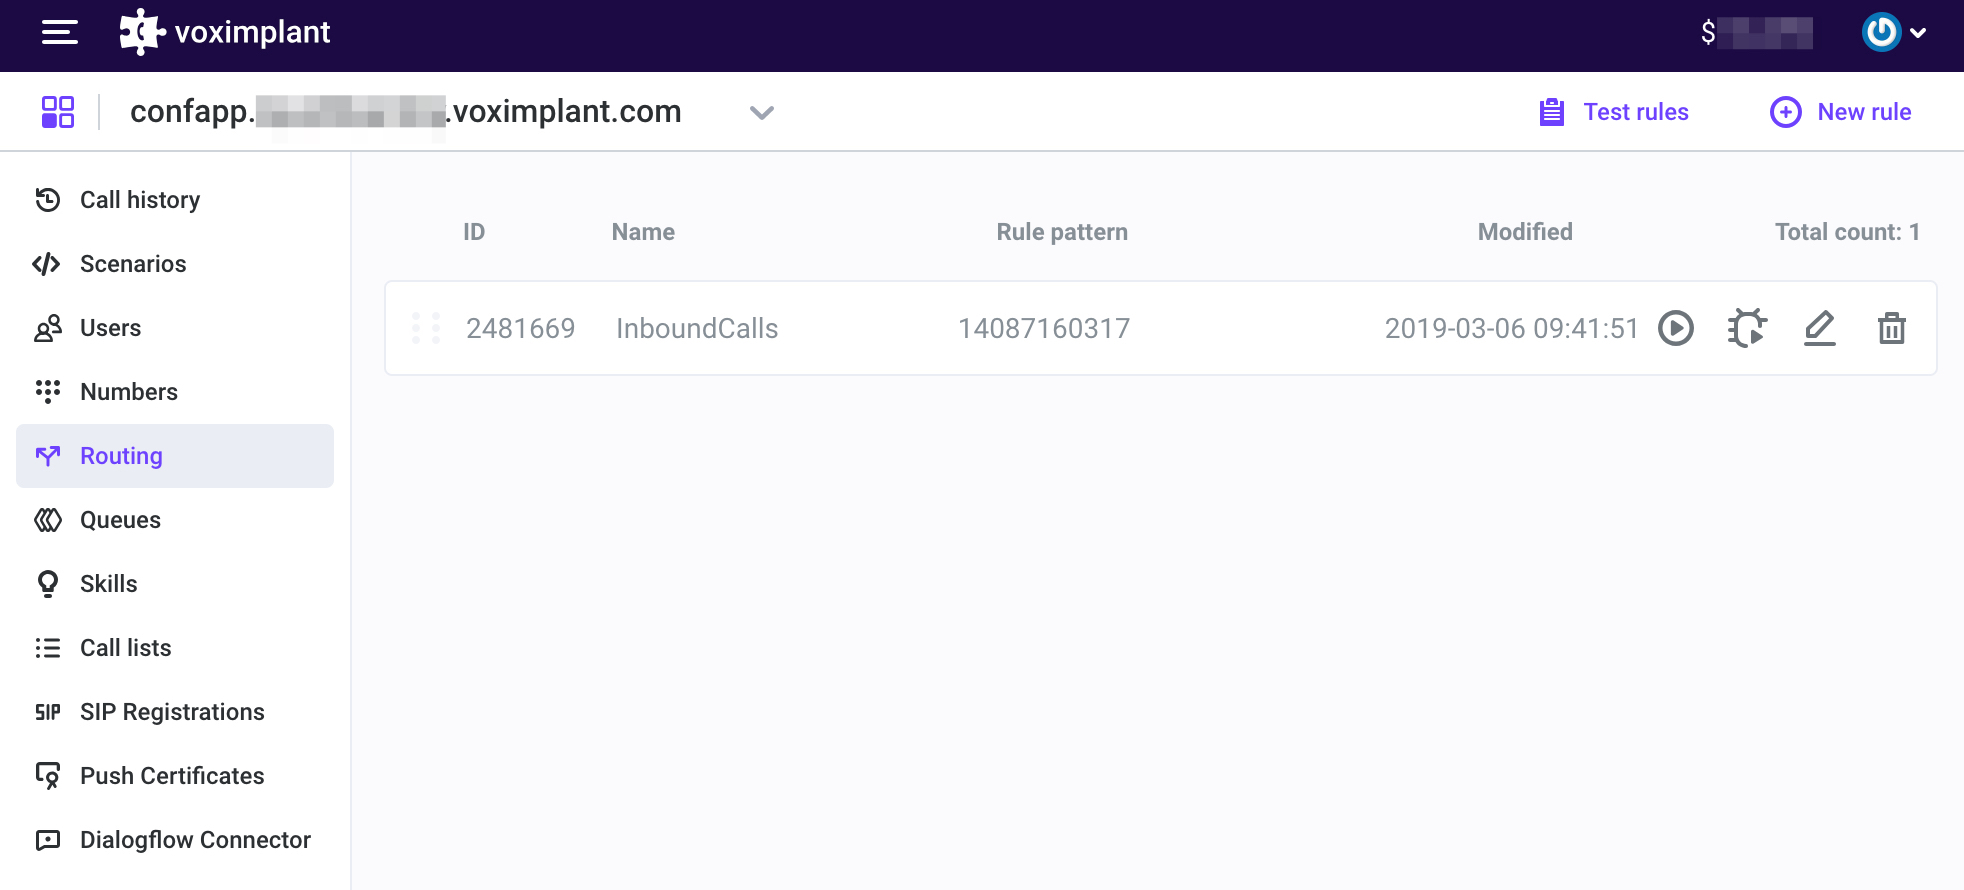Open SIP Registrations section
Screen dimensions: 1964x890
pyautogui.click(x=175, y=712)
